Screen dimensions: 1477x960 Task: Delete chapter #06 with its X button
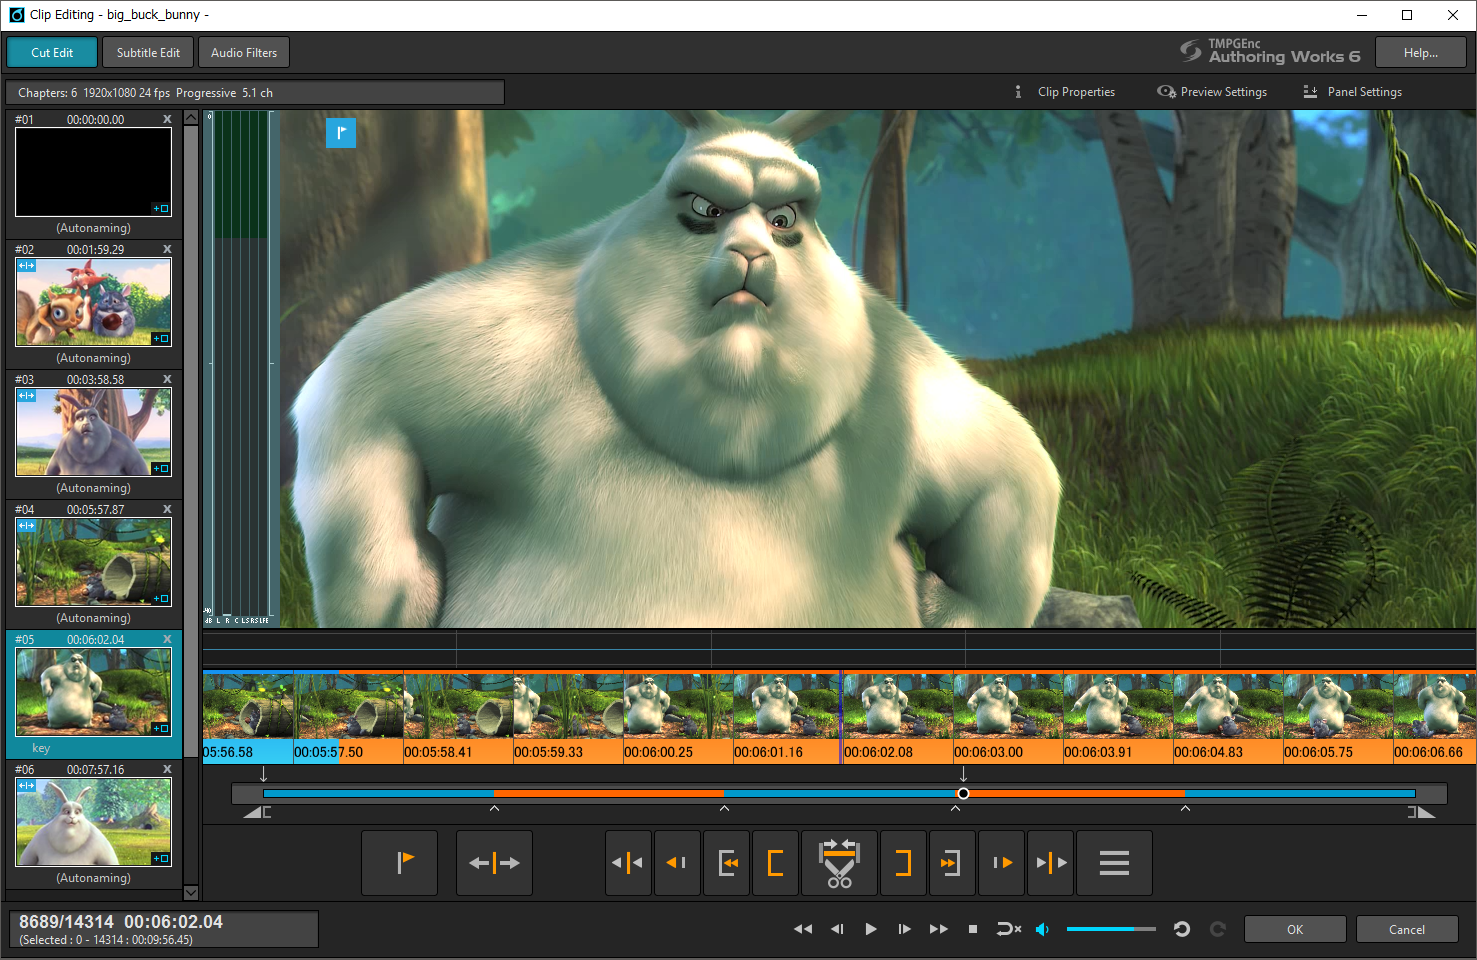[167, 769]
